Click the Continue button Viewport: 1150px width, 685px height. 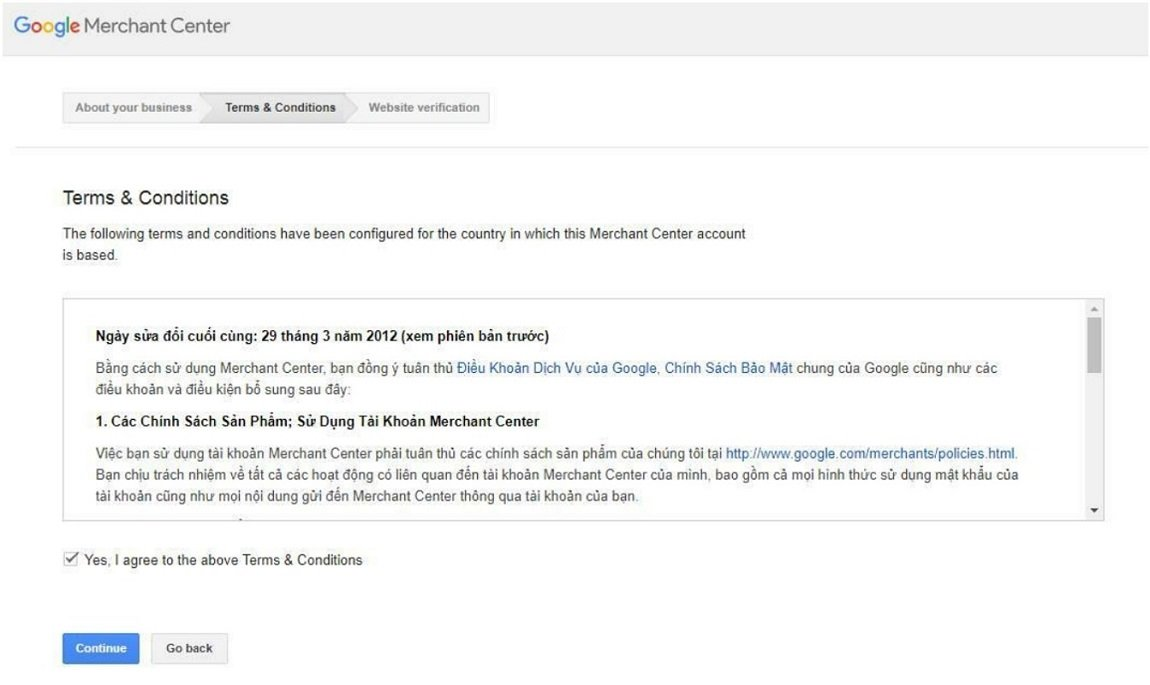coord(100,648)
